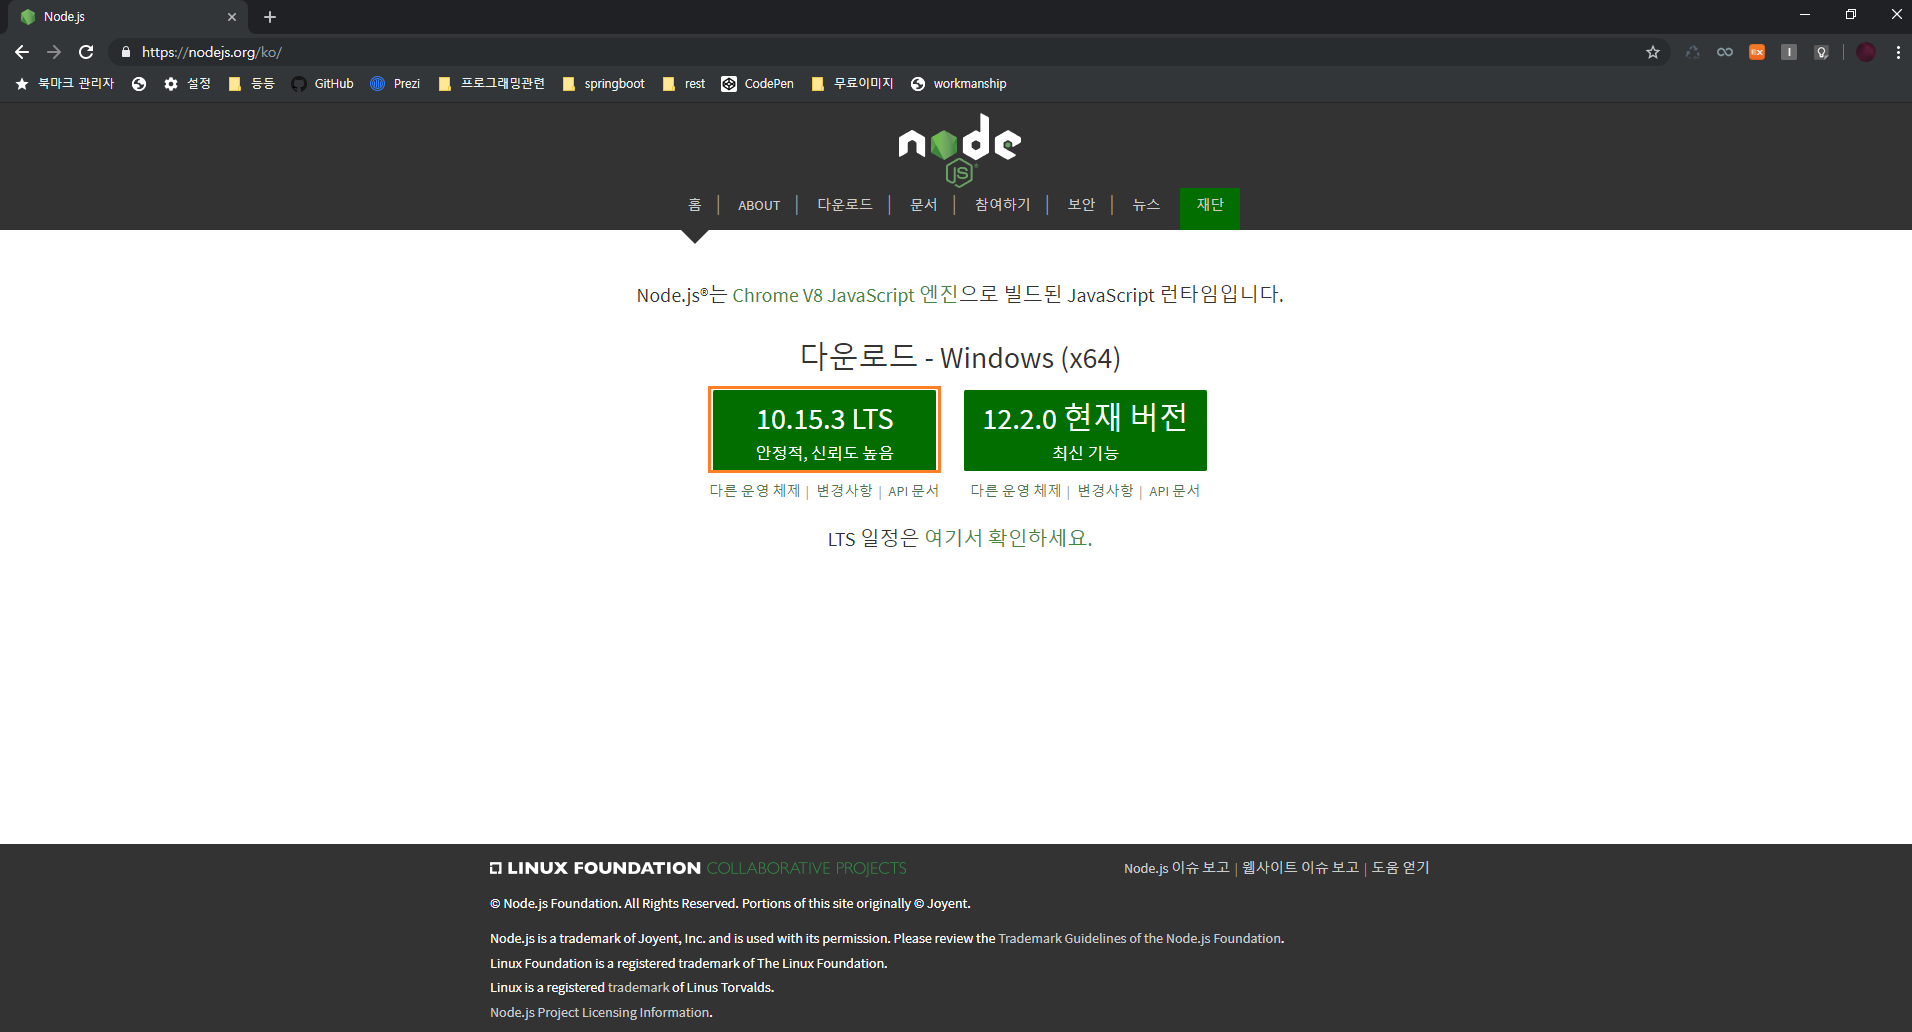Screen dimensions: 1912x1032
Task: Reload the Node.js page
Action: [x=86, y=52]
